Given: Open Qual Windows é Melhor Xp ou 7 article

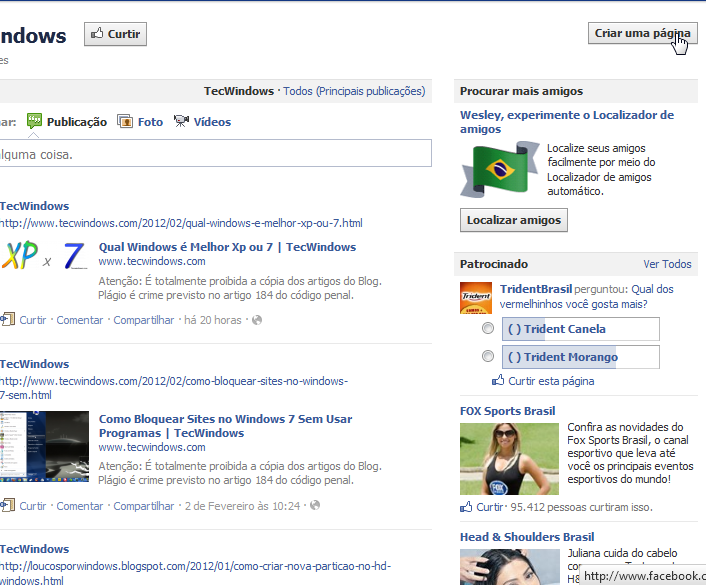Looking at the screenshot, I should (227, 247).
